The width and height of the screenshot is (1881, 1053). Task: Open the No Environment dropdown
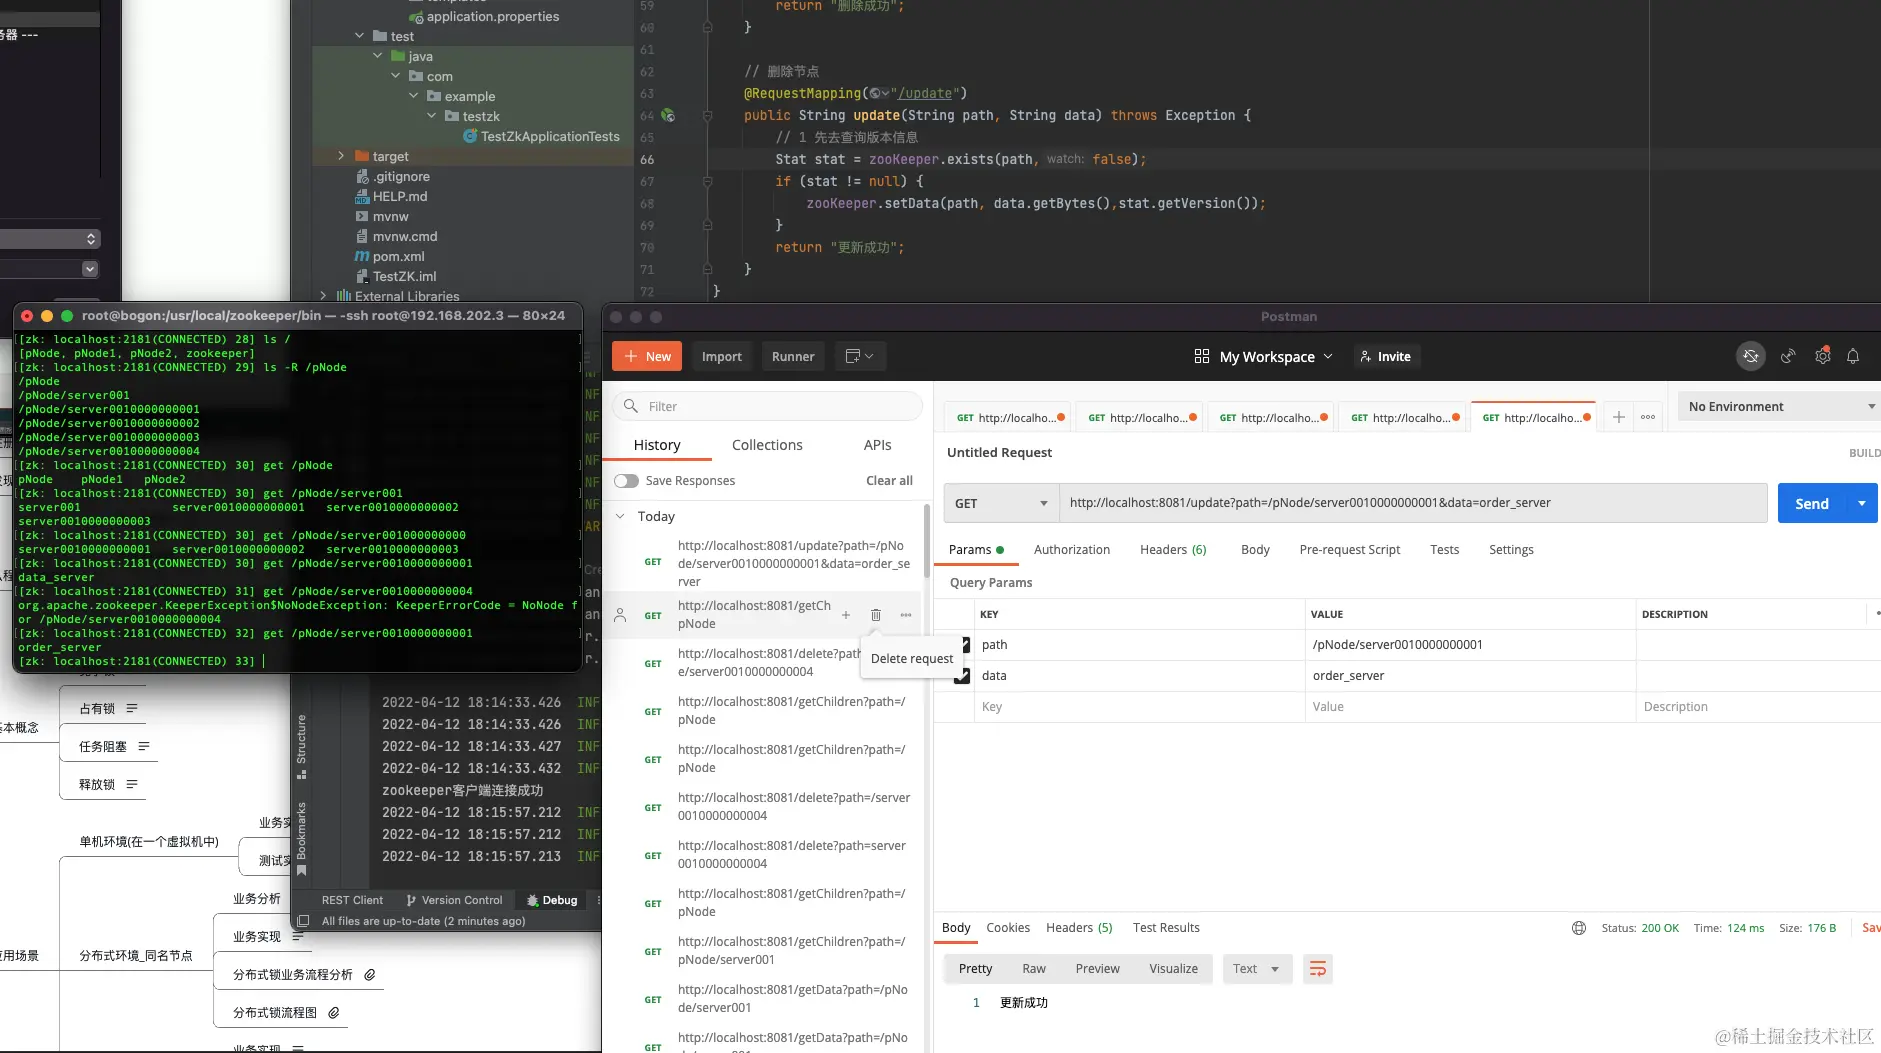pyautogui.click(x=1779, y=406)
